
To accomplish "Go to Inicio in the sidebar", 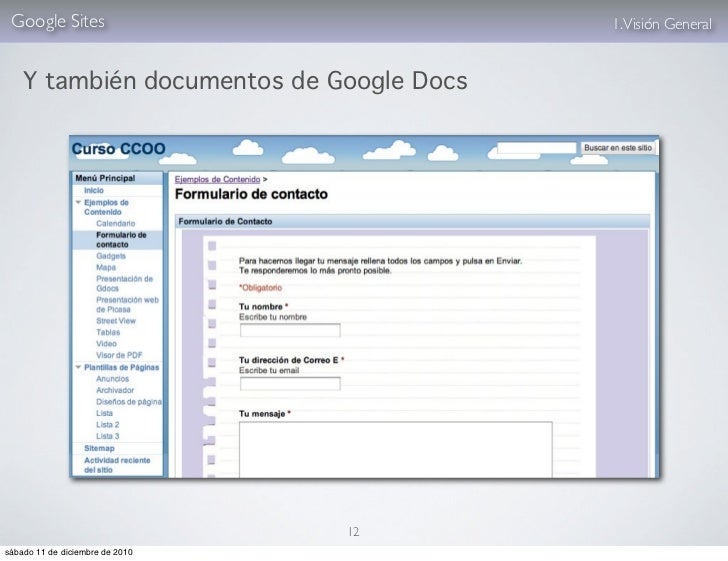I will (94, 190).
